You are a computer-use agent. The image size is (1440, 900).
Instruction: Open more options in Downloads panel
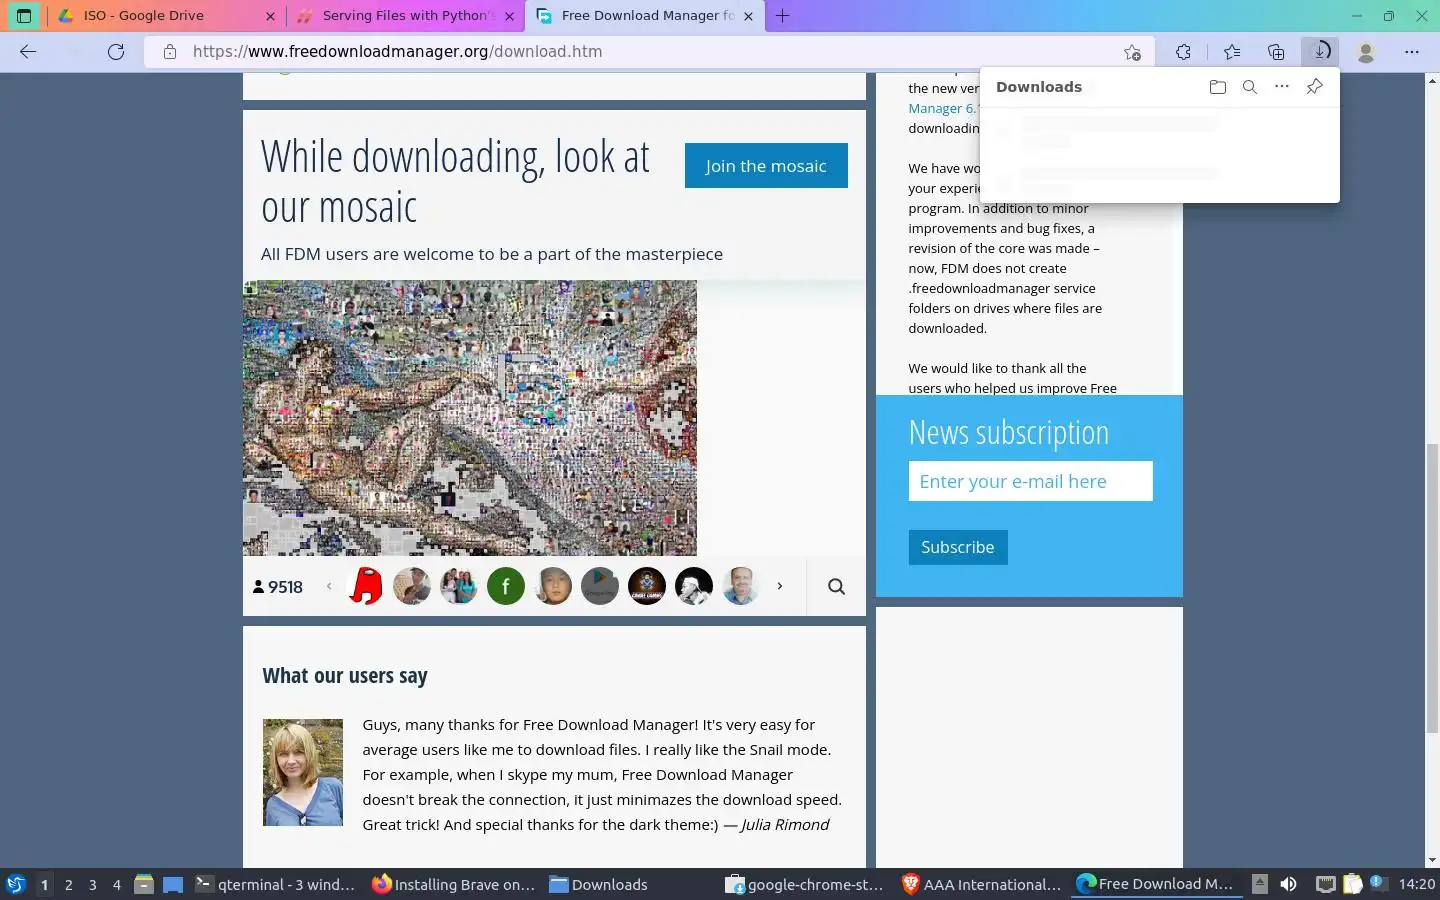1282,87
